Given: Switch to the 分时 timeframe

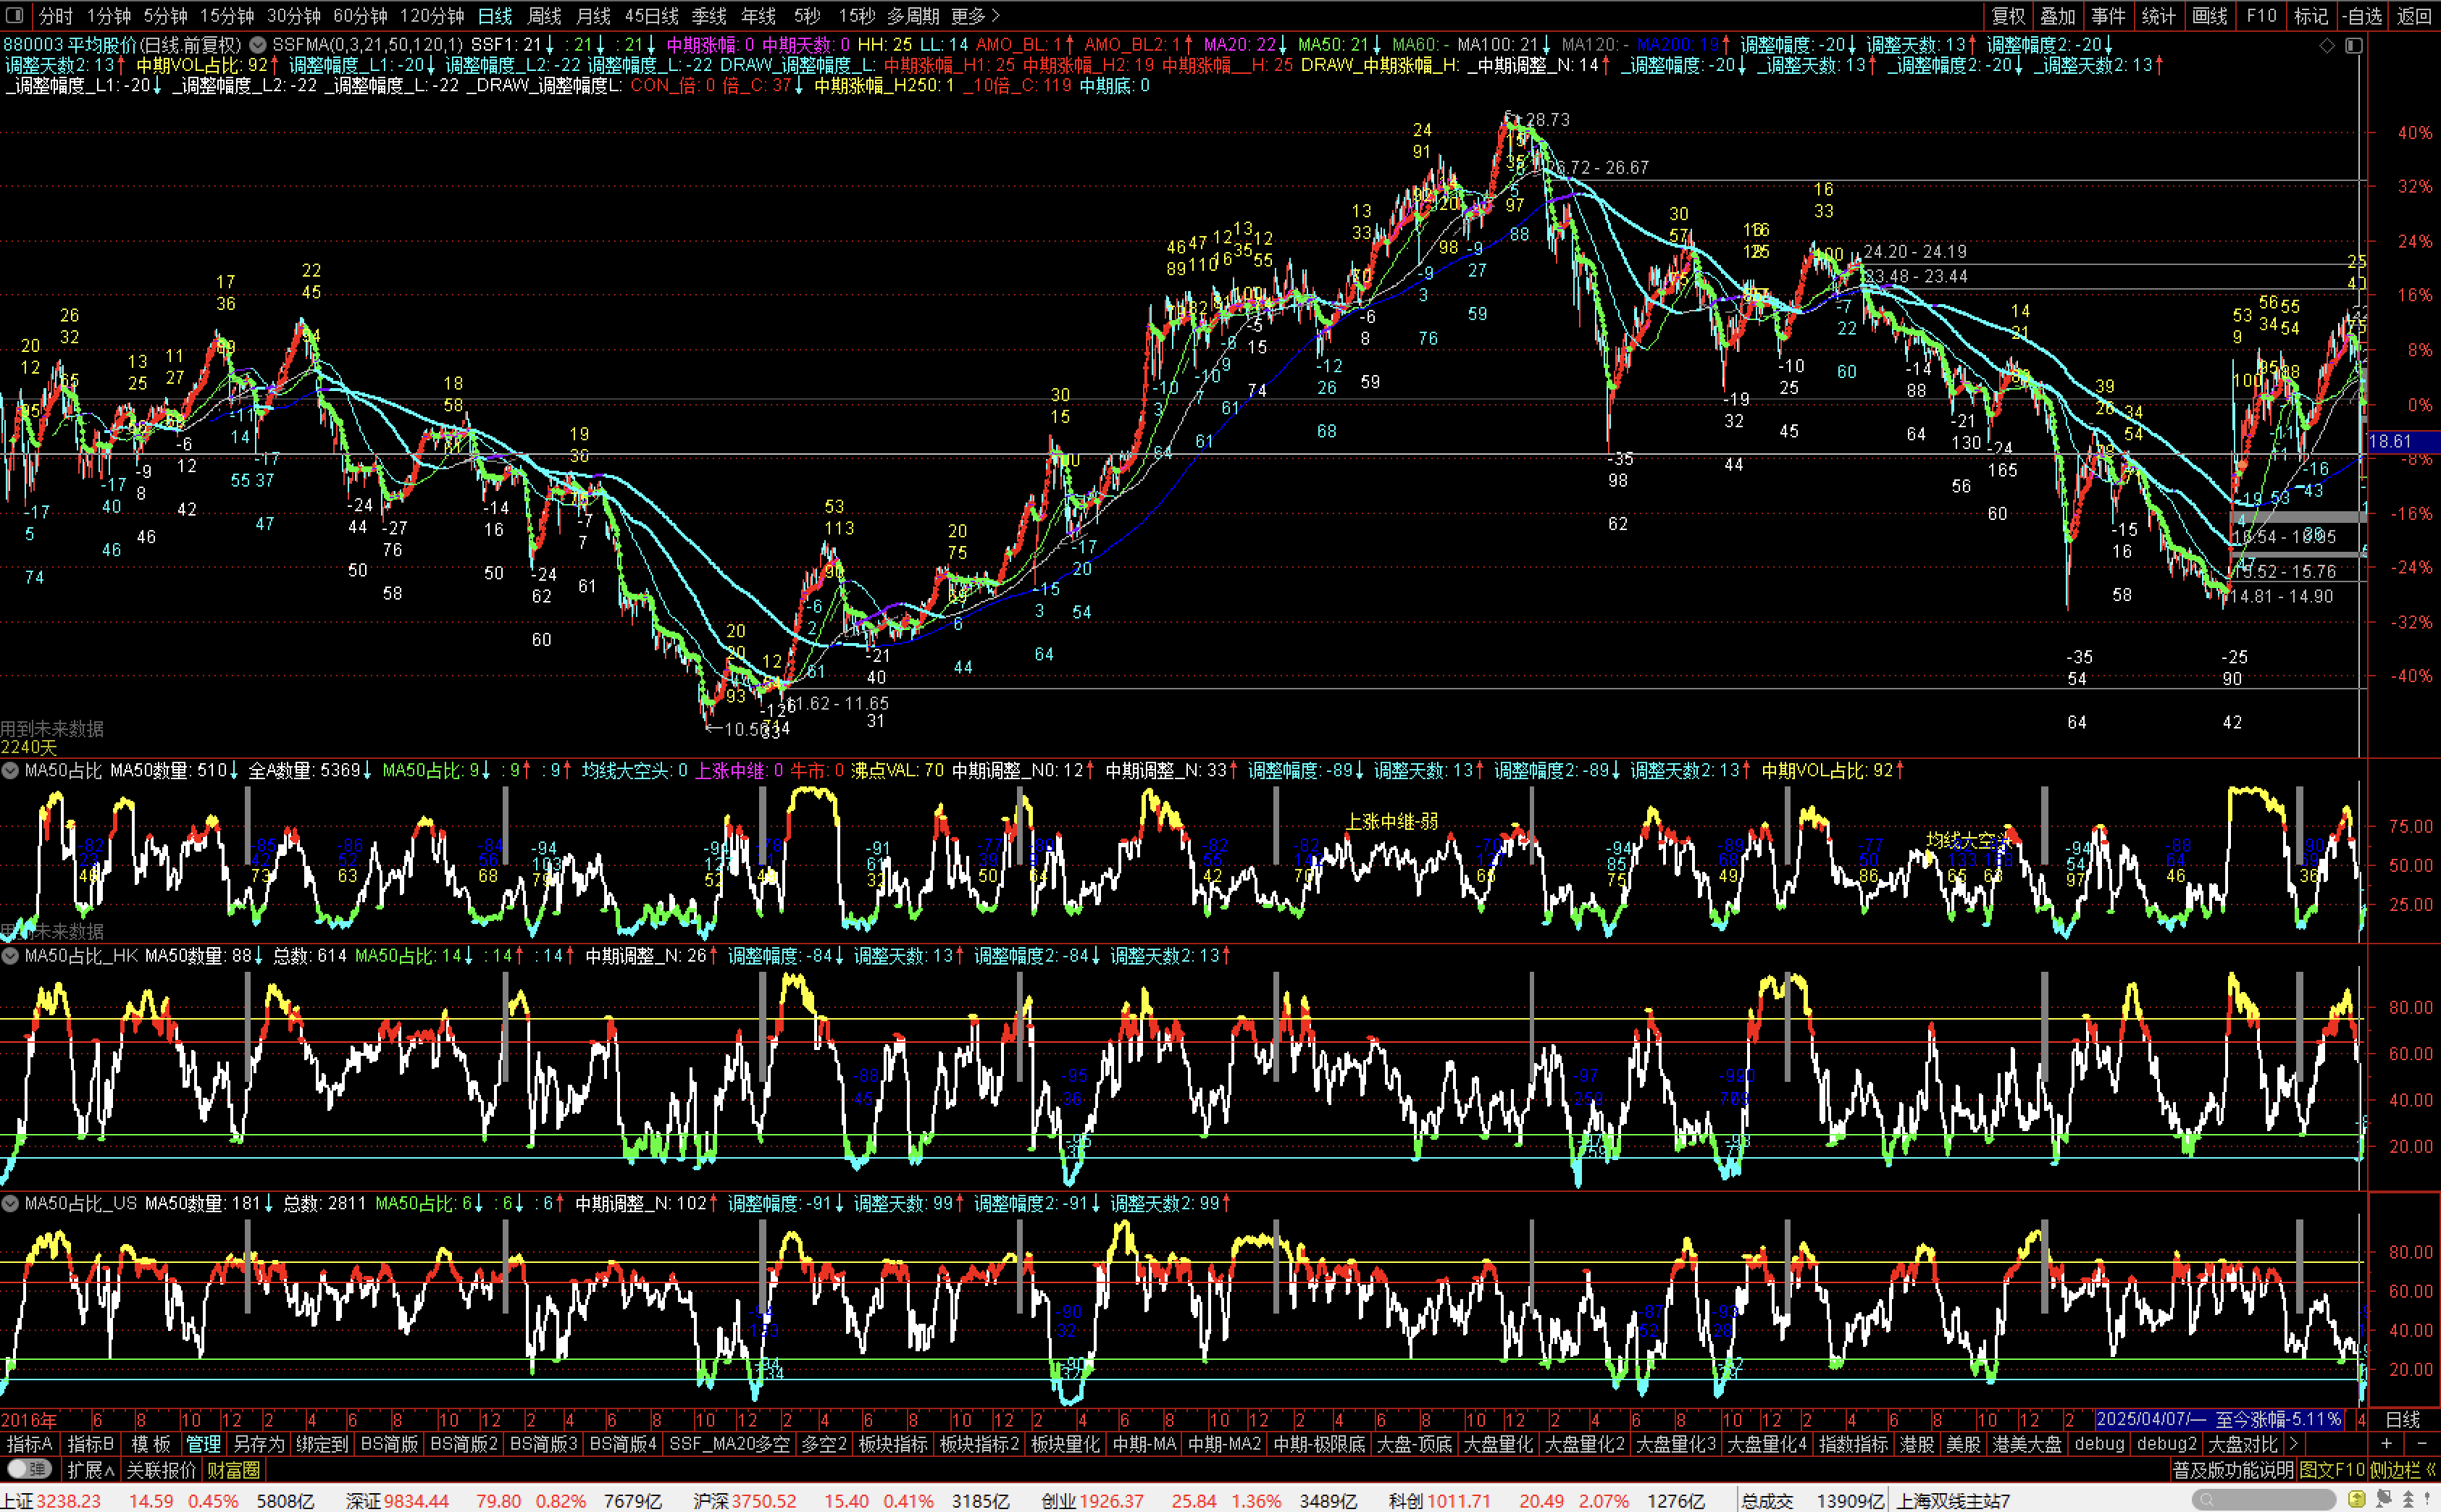Looking at the screenshot, I should tap(55, 16).
